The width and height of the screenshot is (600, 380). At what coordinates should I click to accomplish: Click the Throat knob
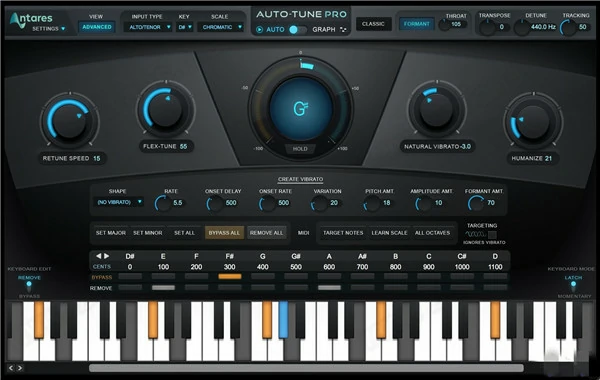(444, 25)
